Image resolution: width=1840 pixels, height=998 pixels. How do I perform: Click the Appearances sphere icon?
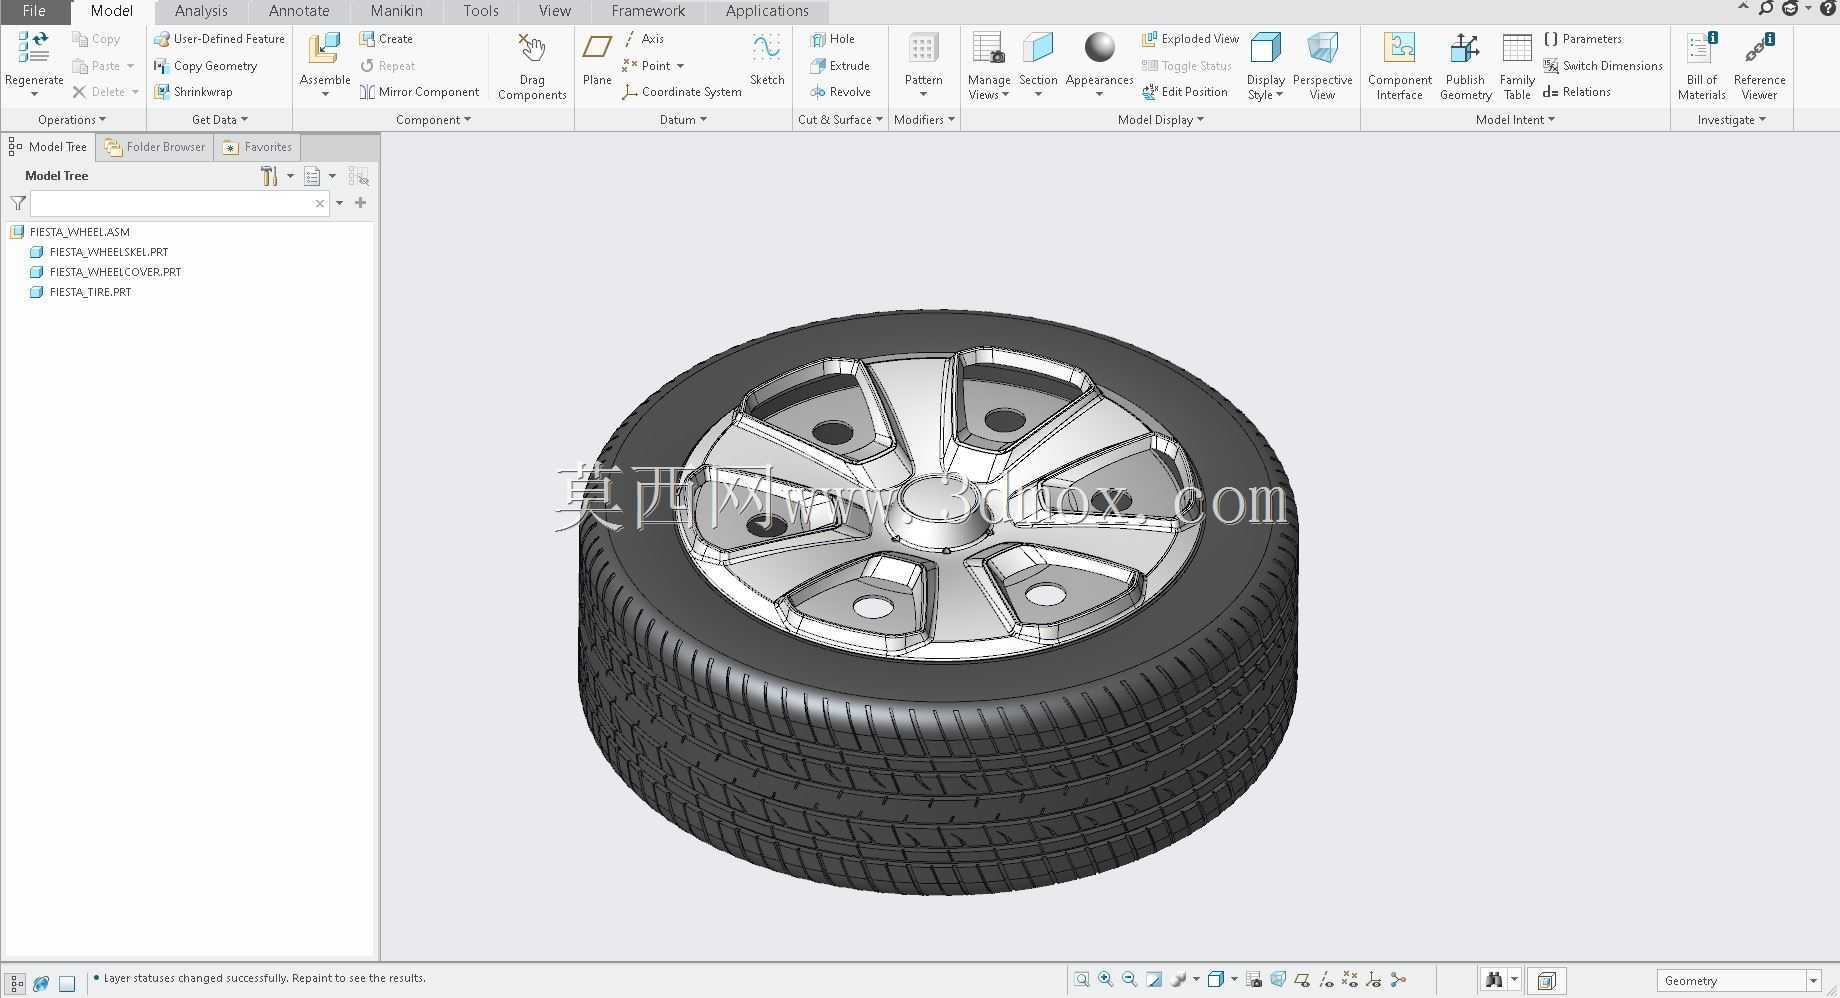[x=1099, y=48]
